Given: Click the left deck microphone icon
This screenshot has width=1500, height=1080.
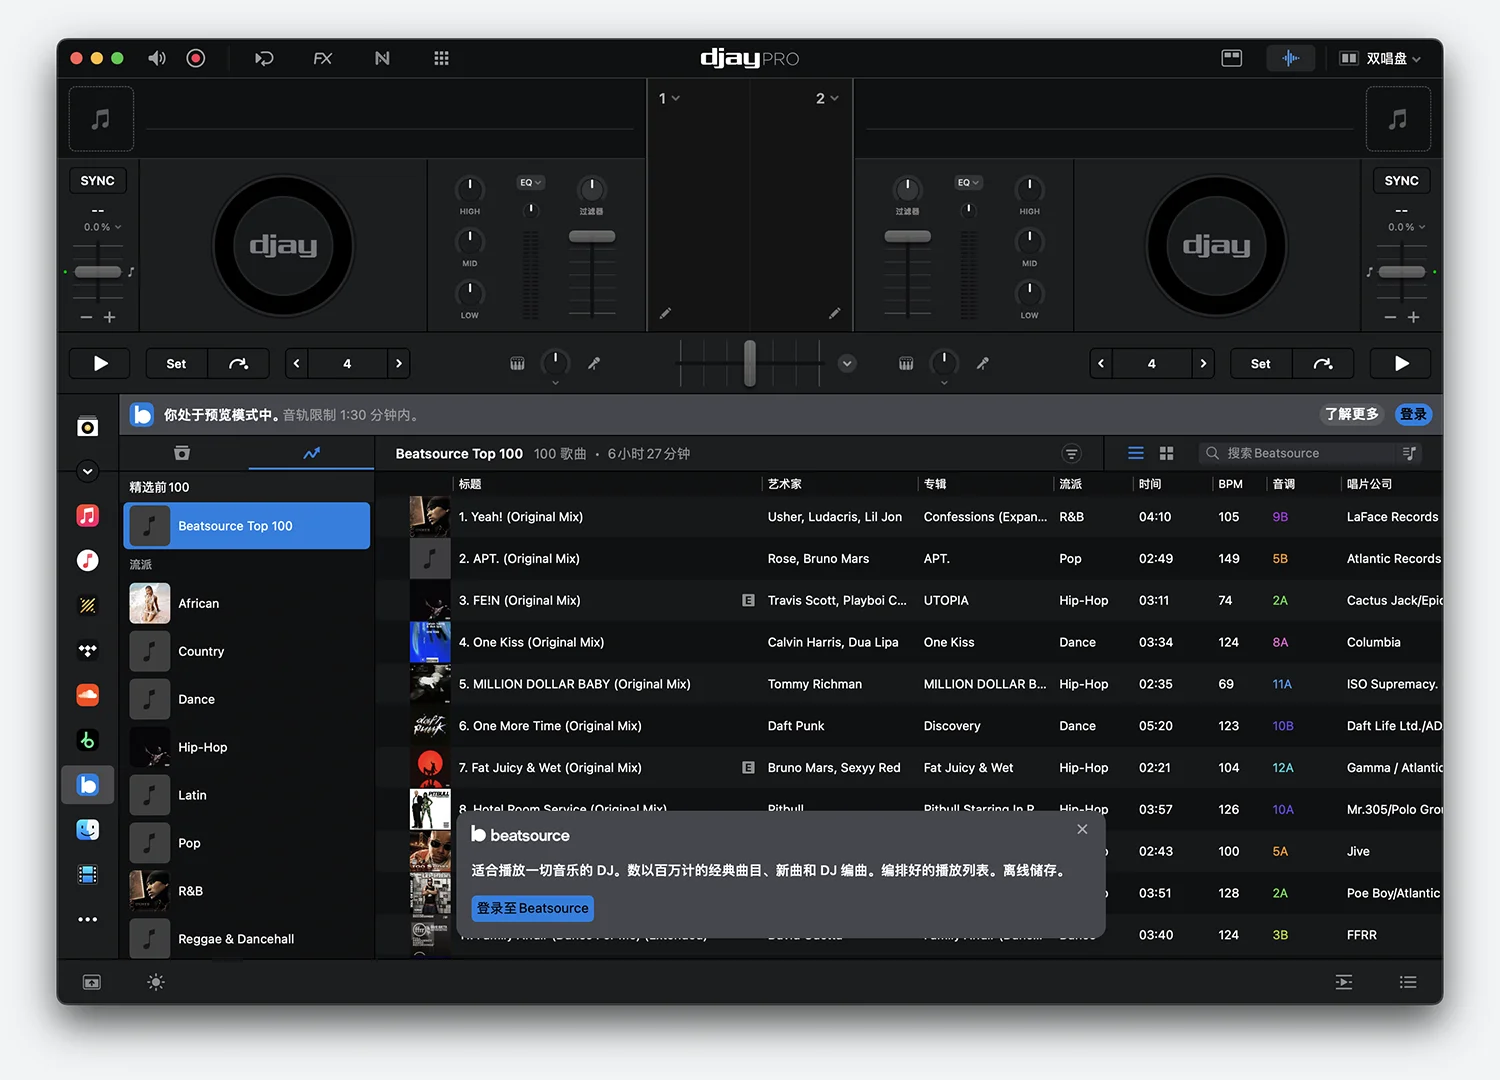Looking at the screenshot, I should (594, 364).
